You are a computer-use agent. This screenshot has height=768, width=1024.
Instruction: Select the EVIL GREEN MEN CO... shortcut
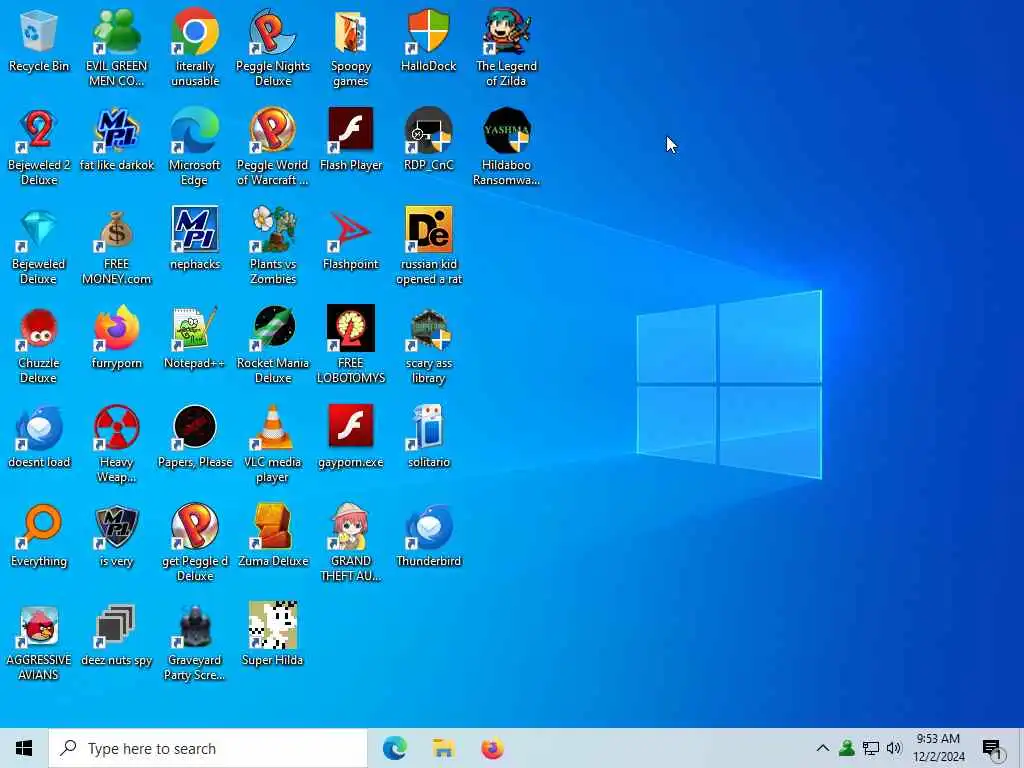(x=117, y=47)
